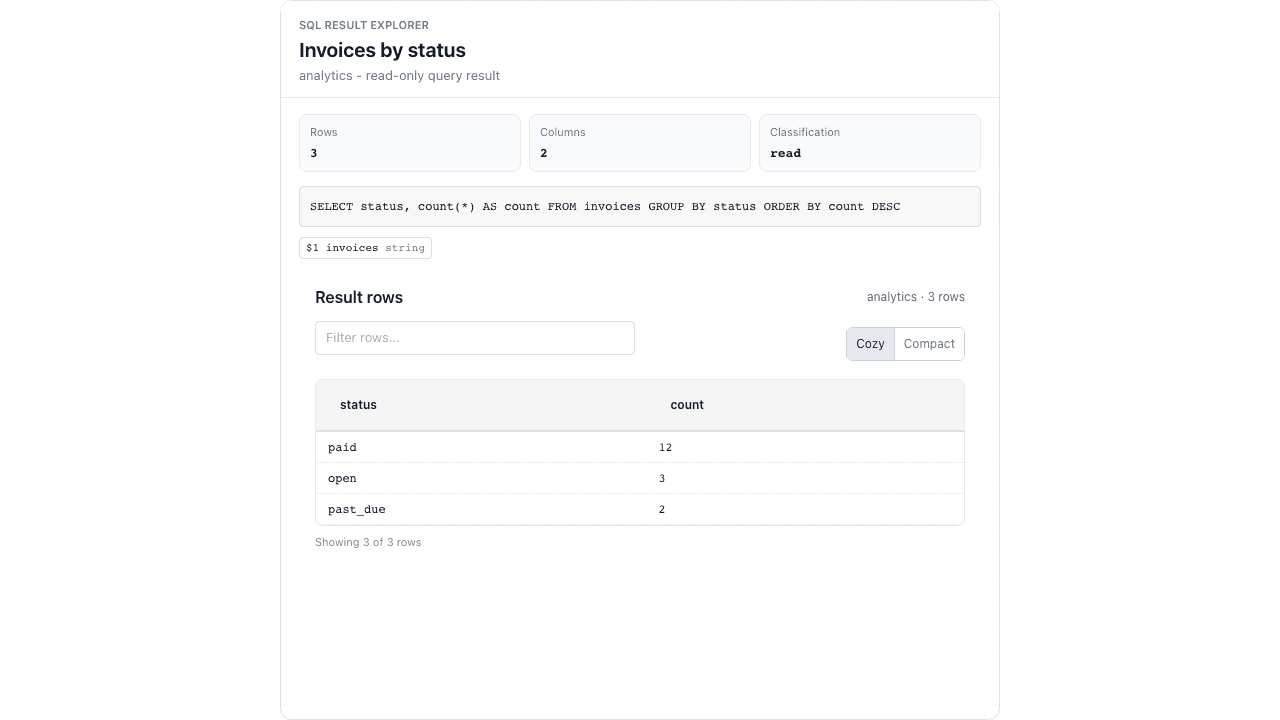Click the count value 2 for past_due

click(662, 509)
